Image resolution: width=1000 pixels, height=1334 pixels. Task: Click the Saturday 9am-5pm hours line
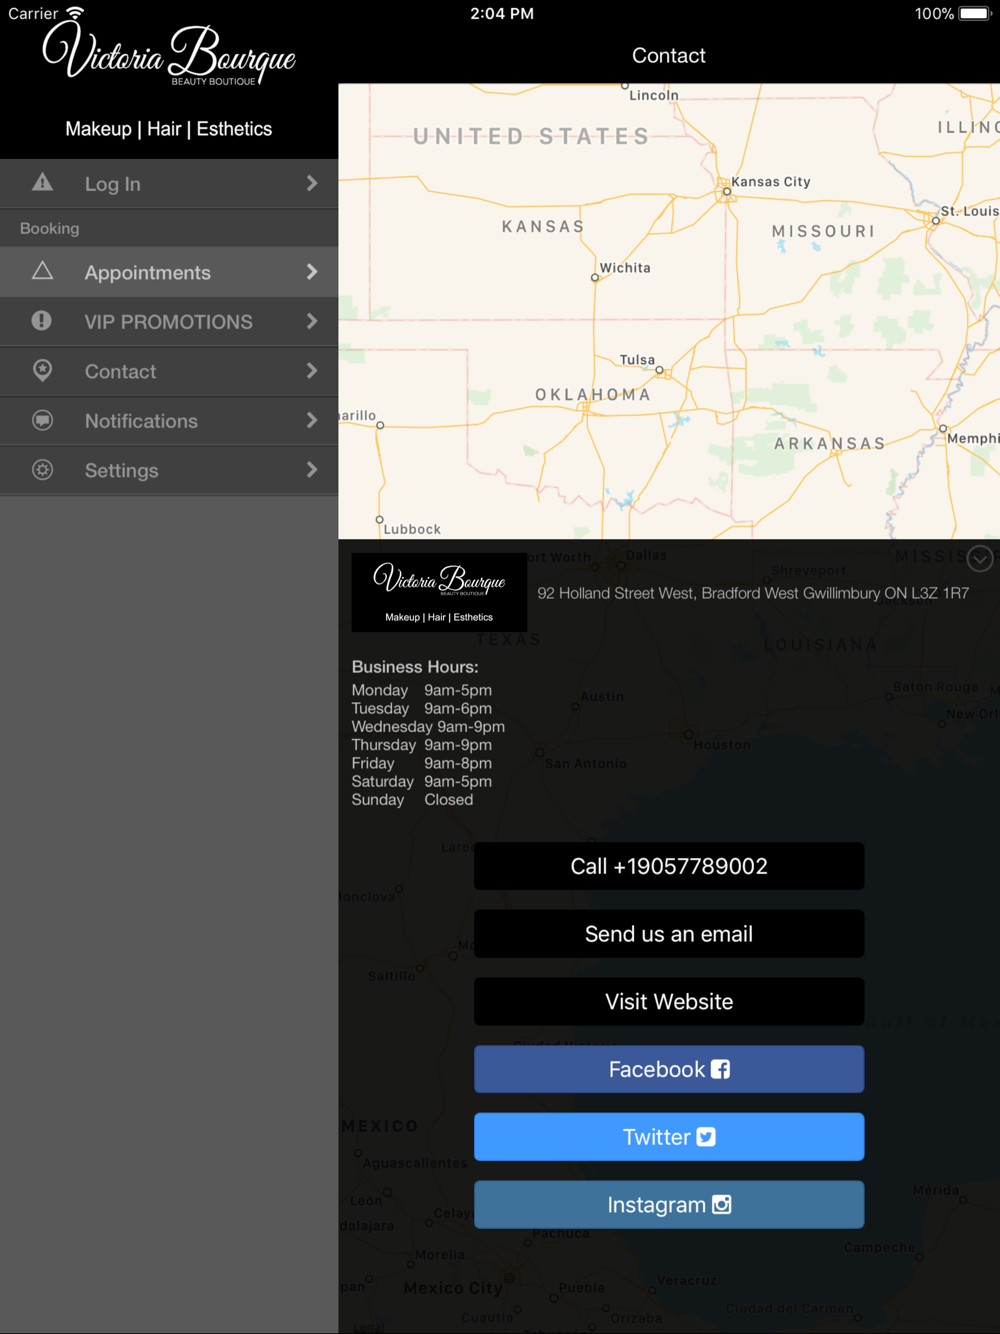(x=422, y=781)
